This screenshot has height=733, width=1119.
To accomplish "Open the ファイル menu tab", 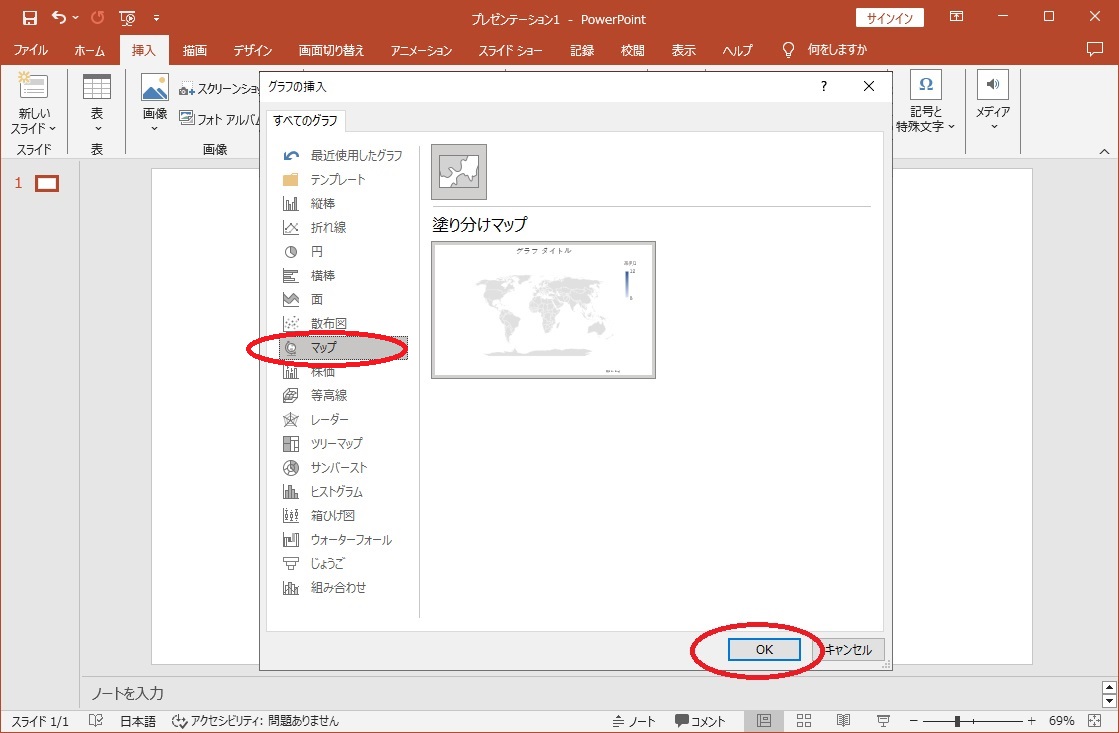I will click(x=31, y=50).
